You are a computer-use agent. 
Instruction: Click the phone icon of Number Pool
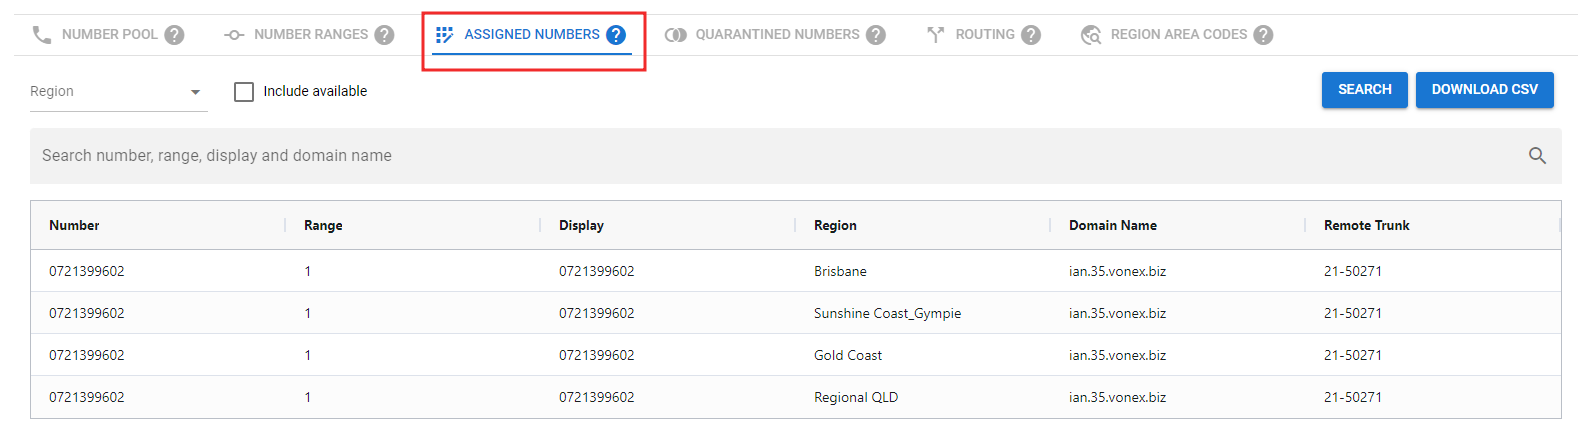[x=42, y=35]
